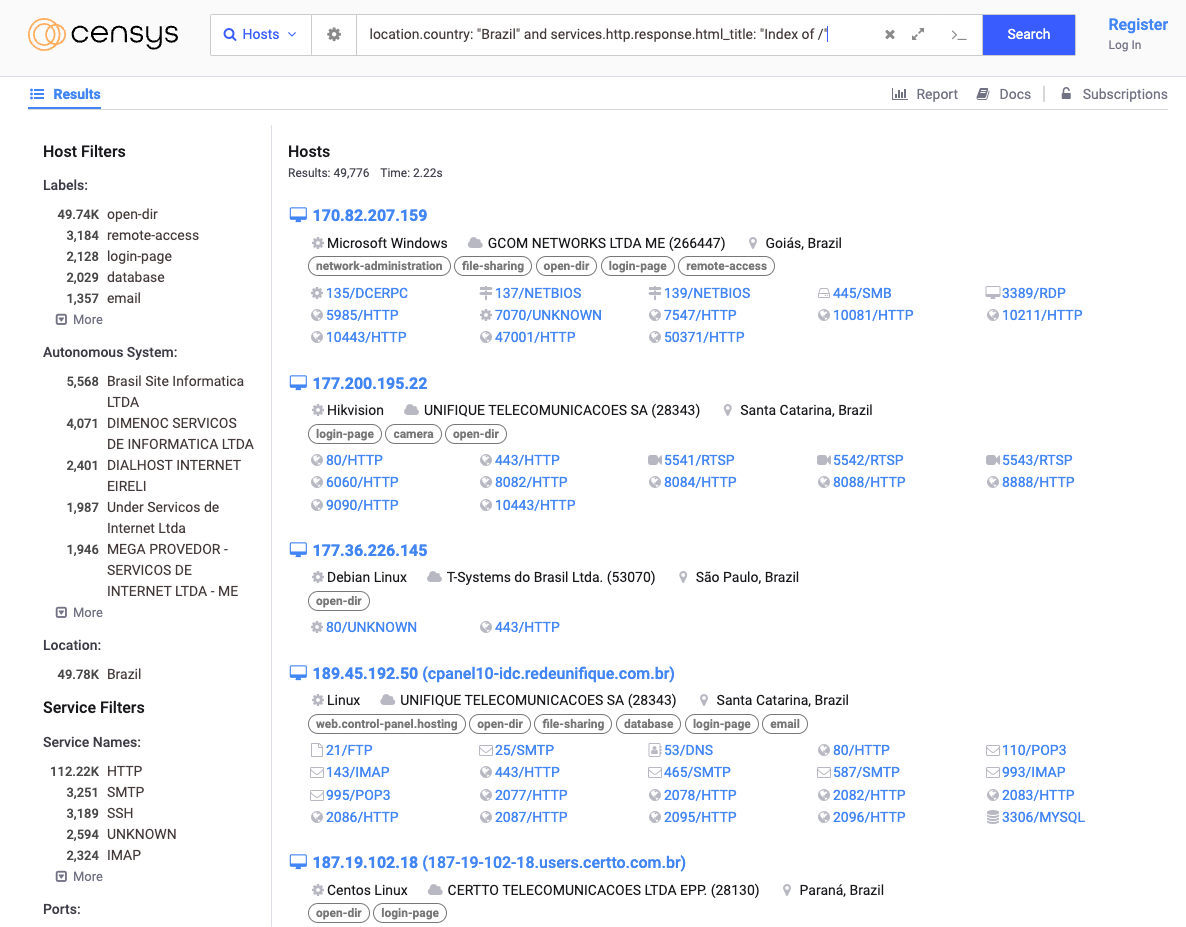Open the Hosts search type dropdown
The width and height of the screenshot is (1186, 927).
pos(260,34)
